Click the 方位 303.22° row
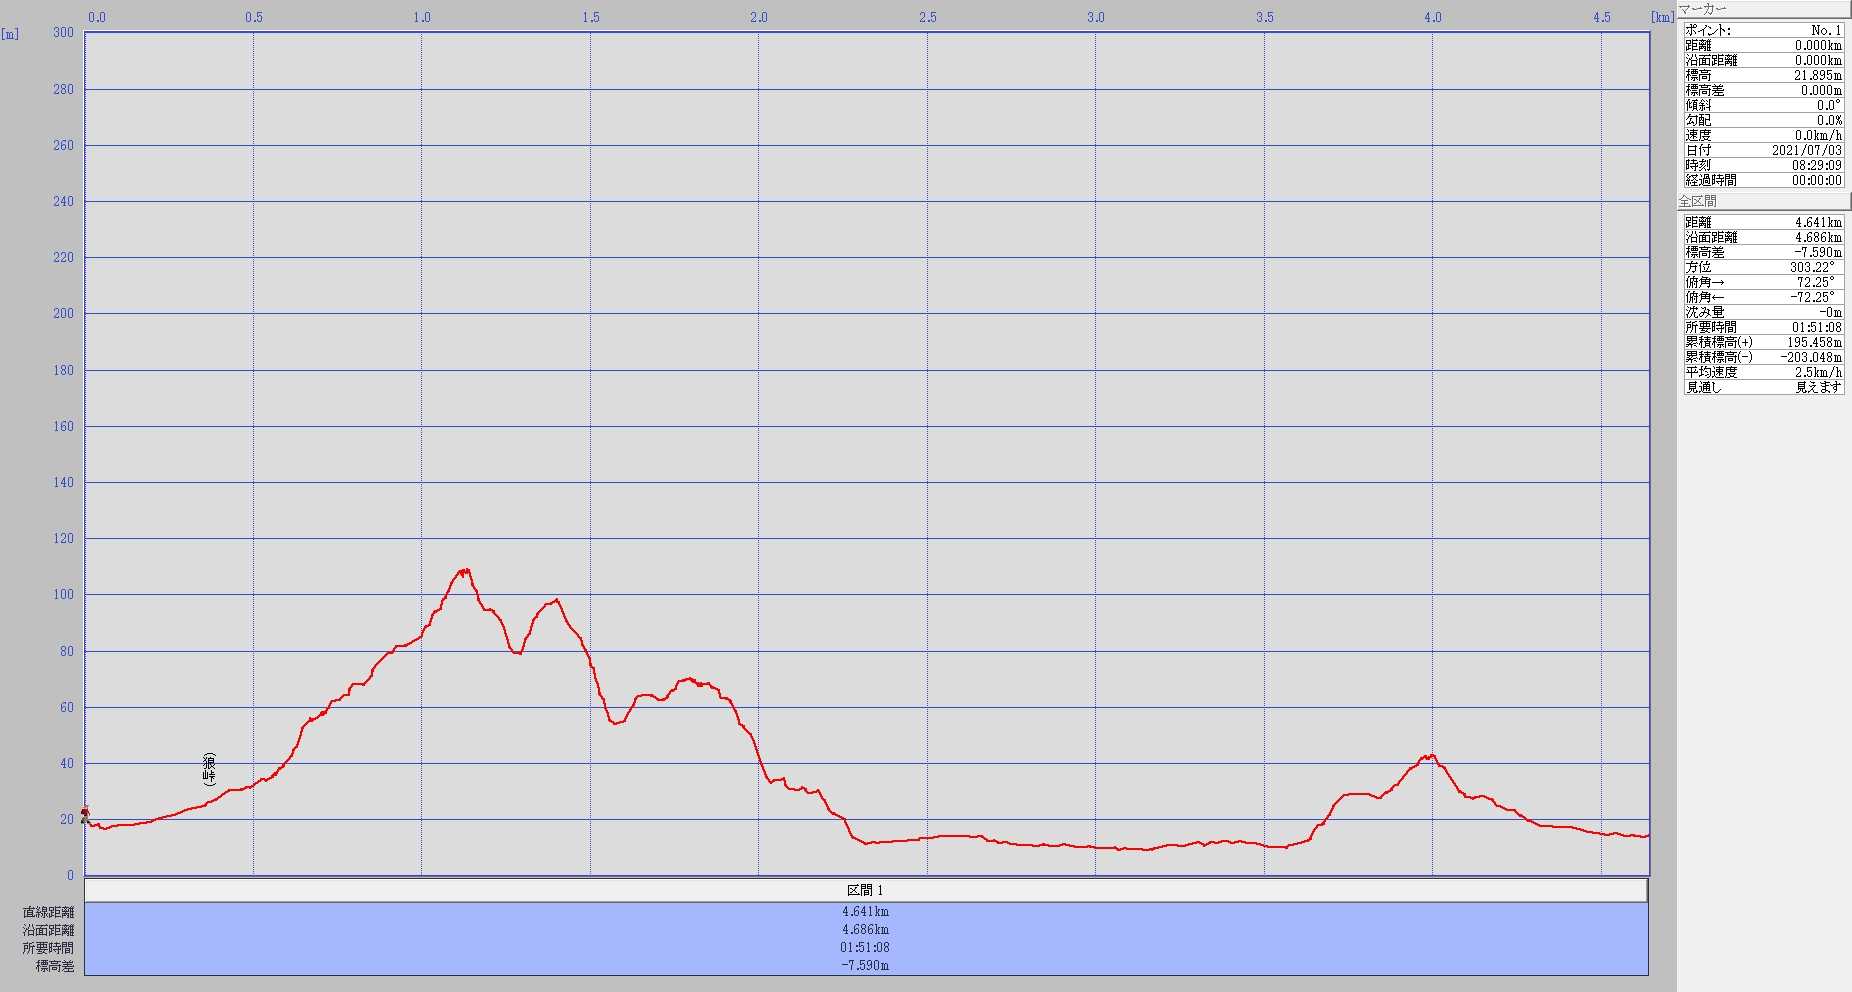Viewport: 1852px width, 992px height. [x=1762, y=267]
